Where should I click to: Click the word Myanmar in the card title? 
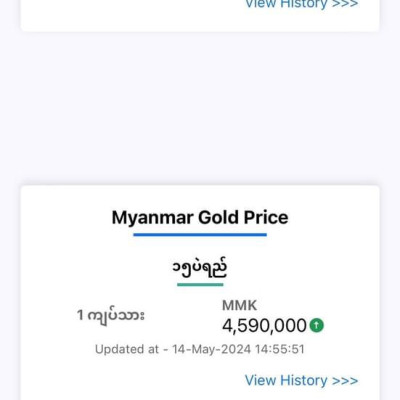tap(153, 218)
